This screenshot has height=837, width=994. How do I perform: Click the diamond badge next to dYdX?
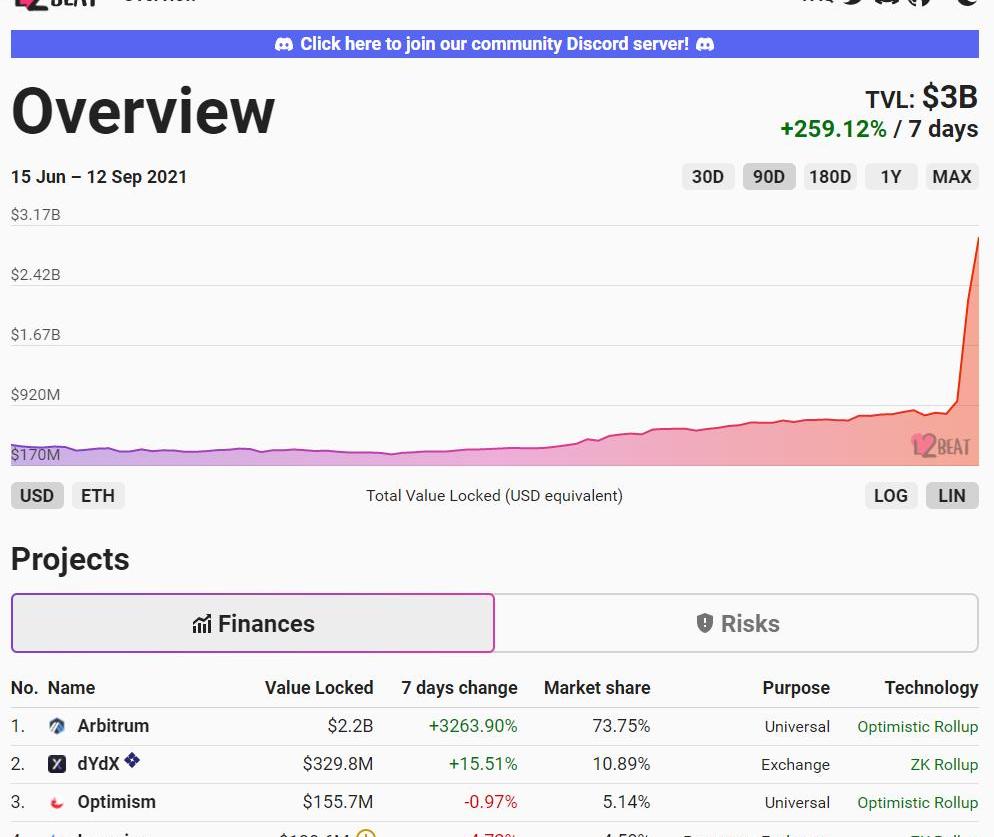[132, 760]
